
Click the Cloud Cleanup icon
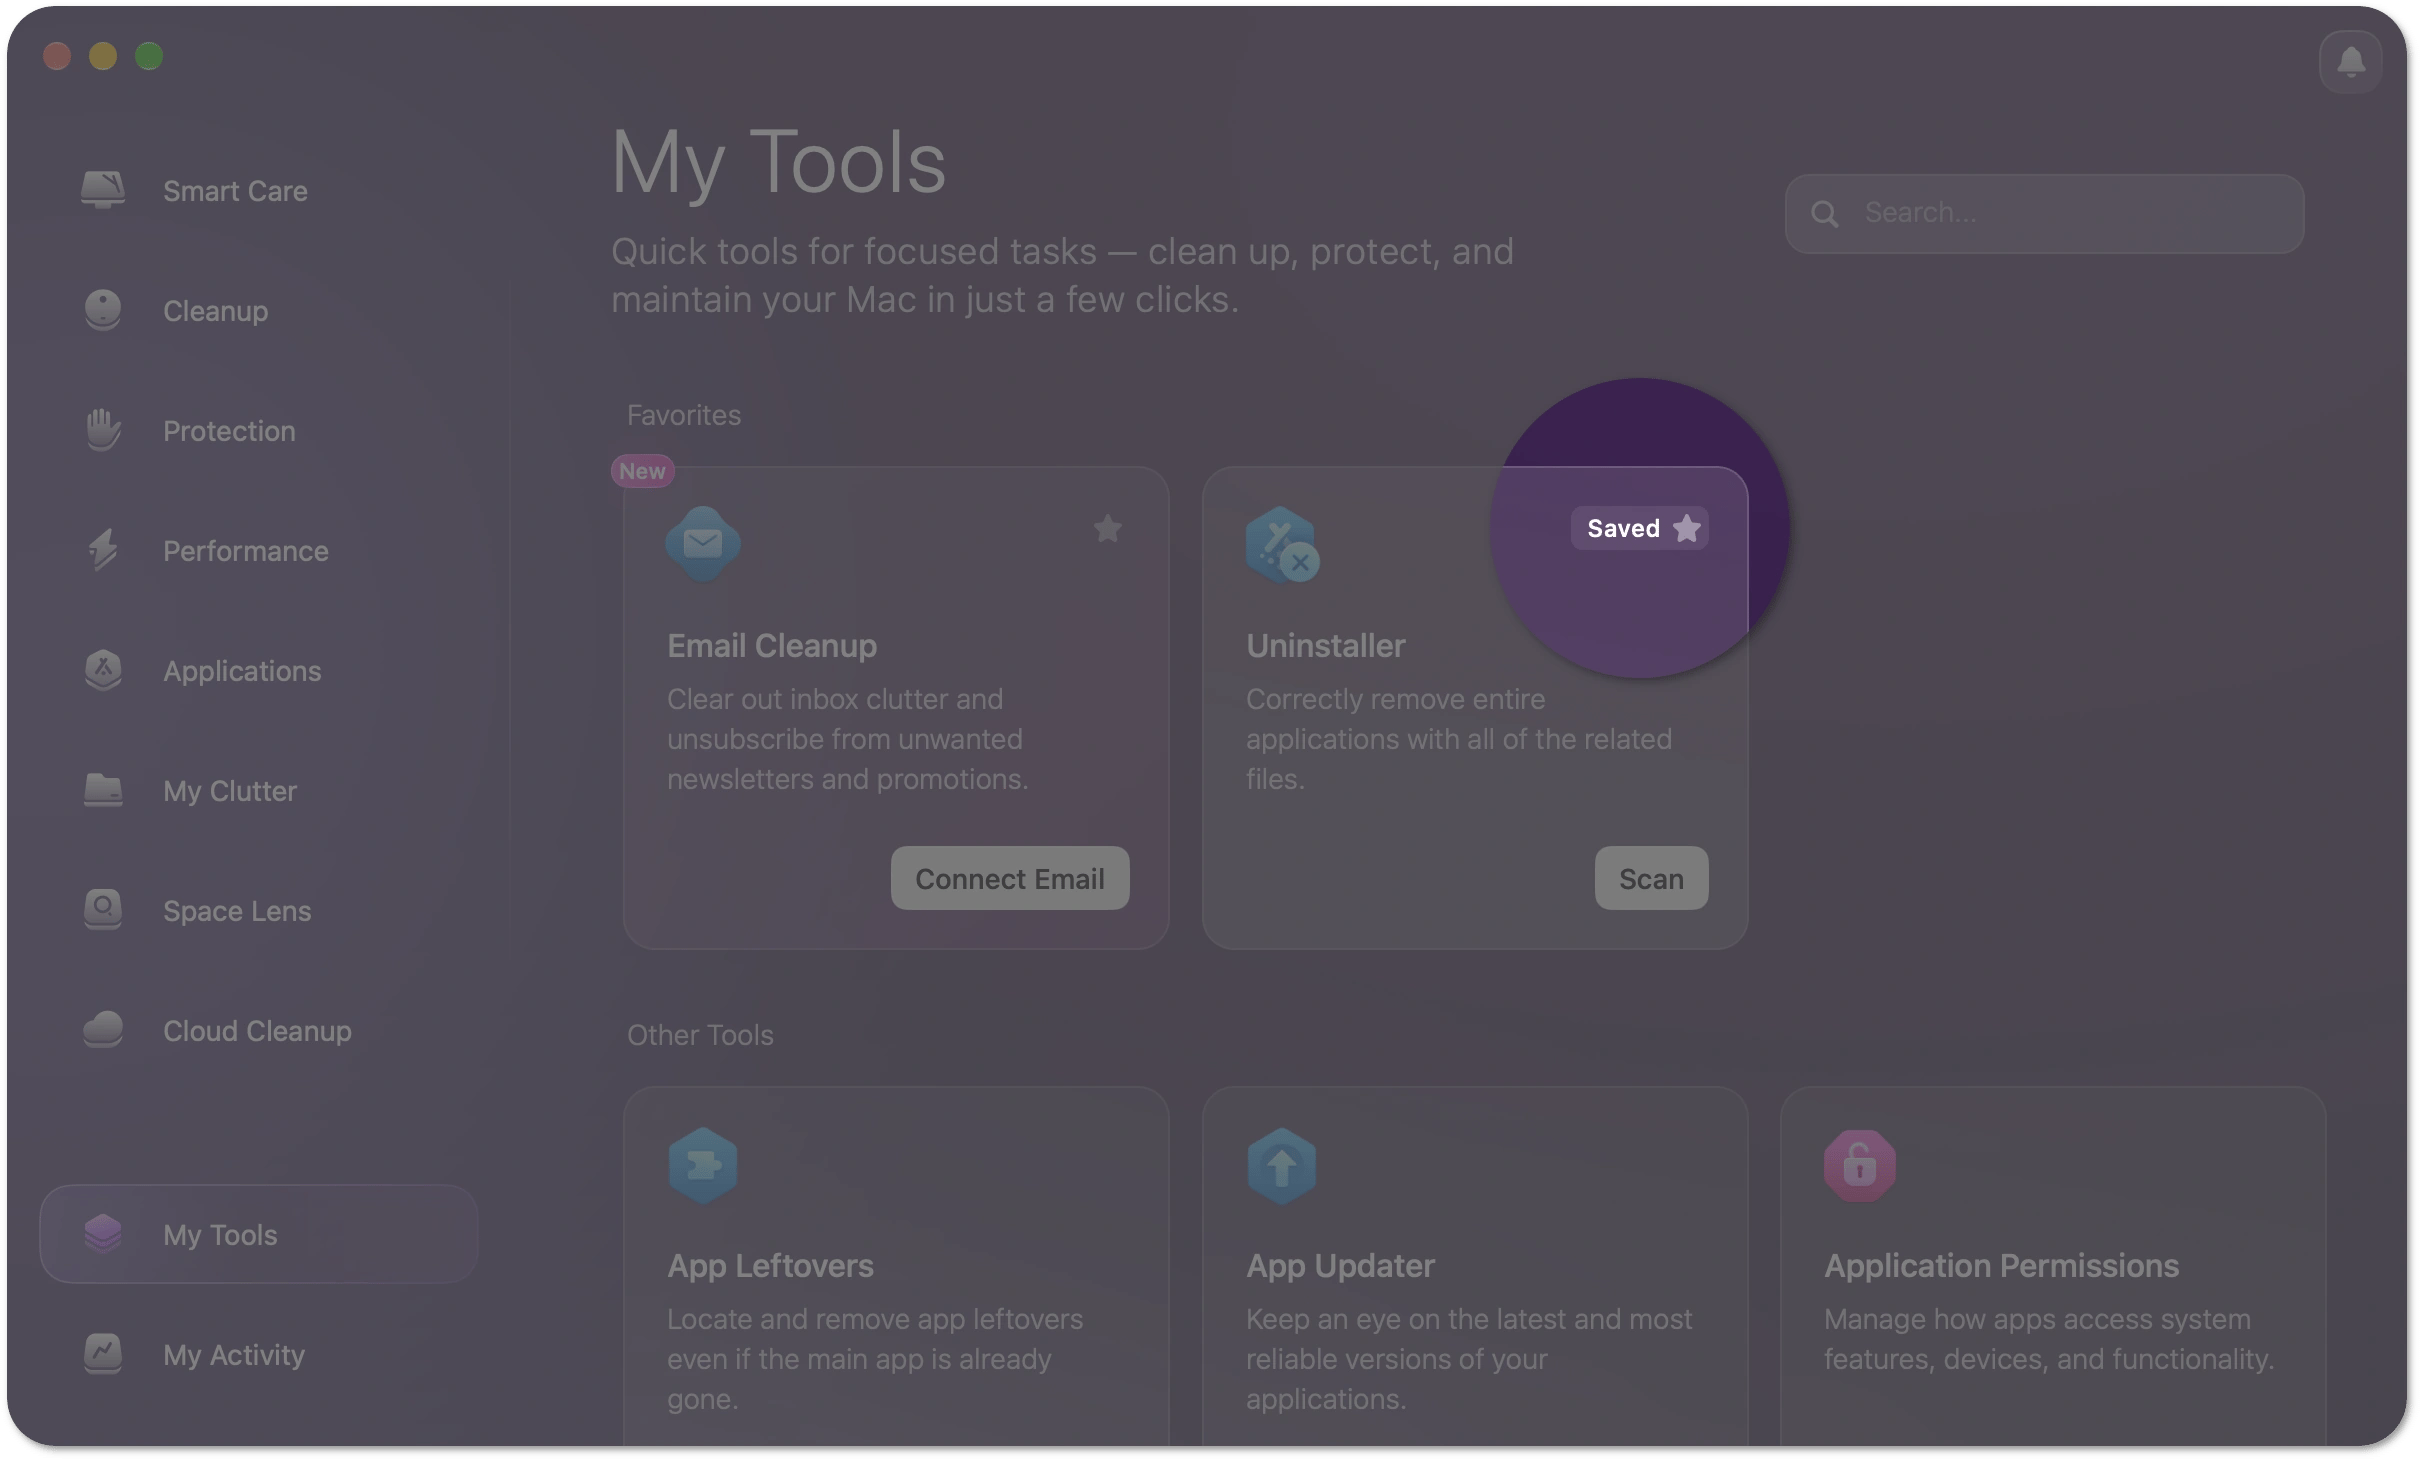(103, 1030)
